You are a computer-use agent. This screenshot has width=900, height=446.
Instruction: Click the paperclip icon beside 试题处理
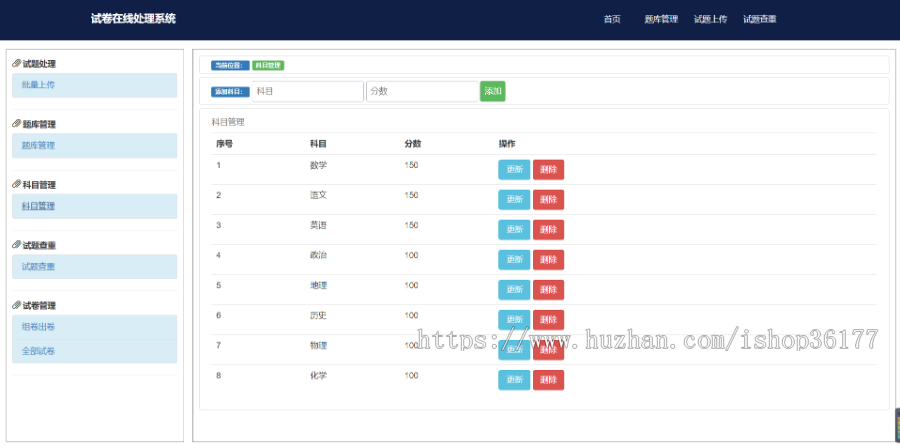click(17, 64)
